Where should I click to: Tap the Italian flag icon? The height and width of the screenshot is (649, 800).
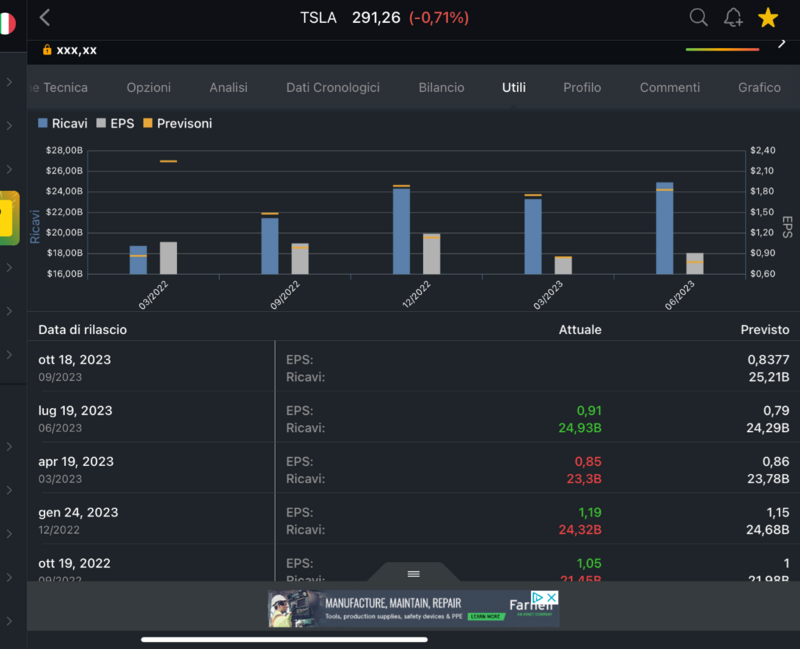click(x=7, y=23)
